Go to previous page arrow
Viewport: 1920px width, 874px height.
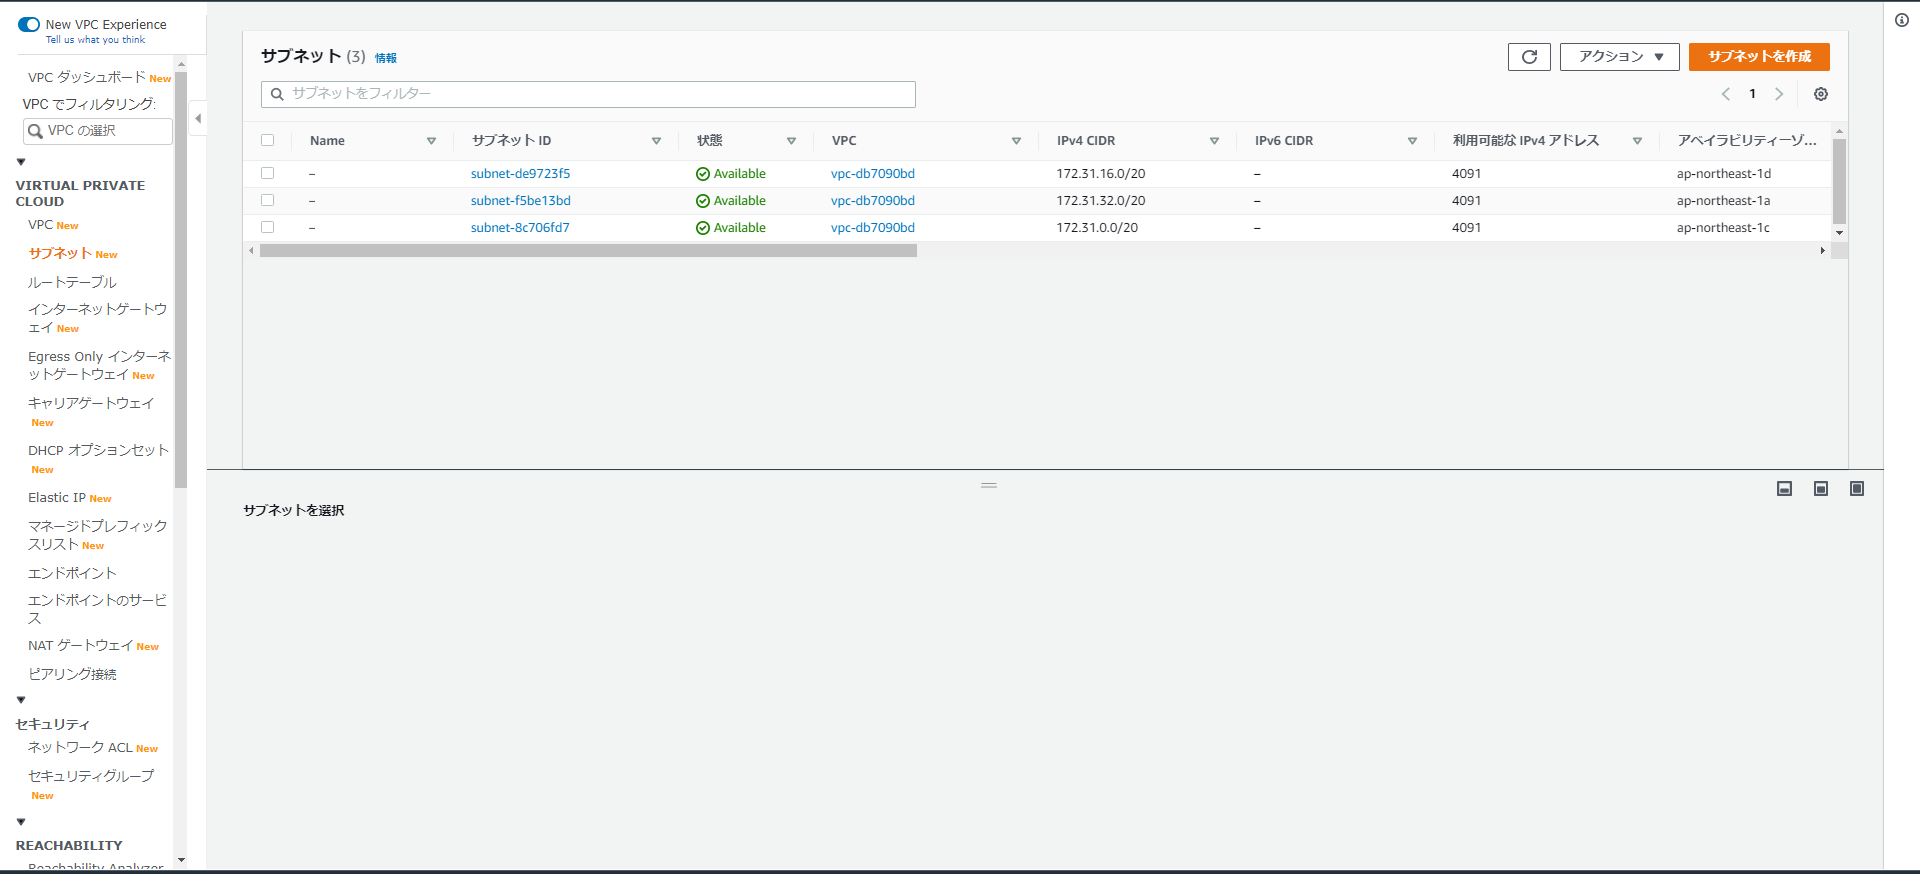1726,94
